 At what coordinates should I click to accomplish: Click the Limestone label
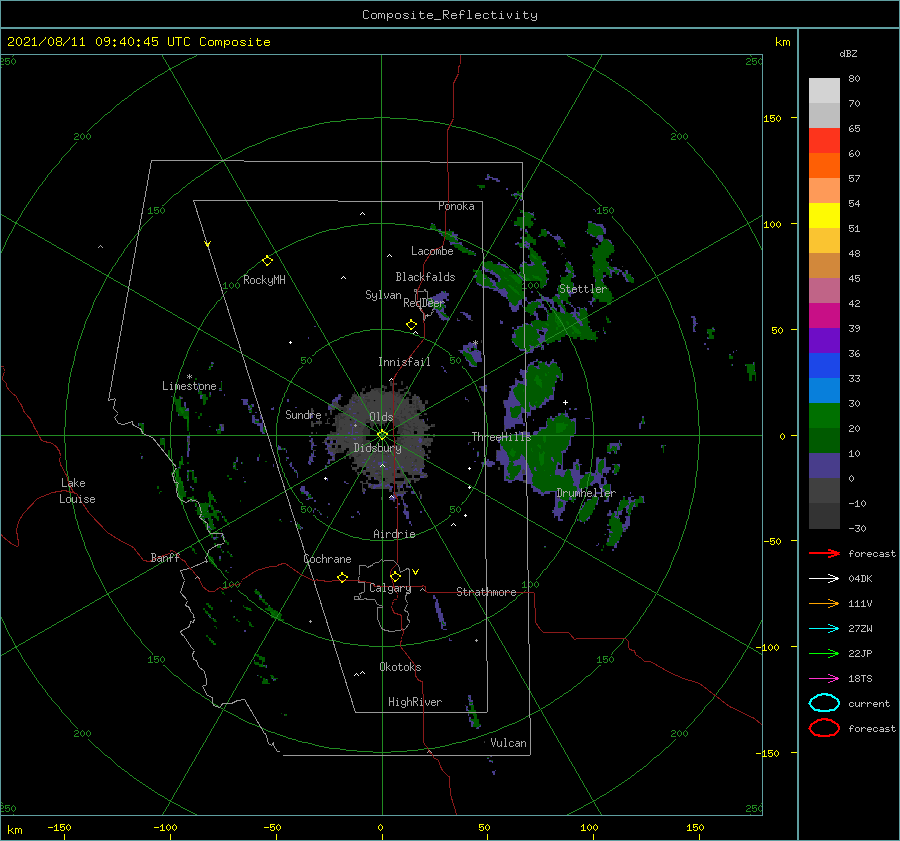(x=189, y=386)
